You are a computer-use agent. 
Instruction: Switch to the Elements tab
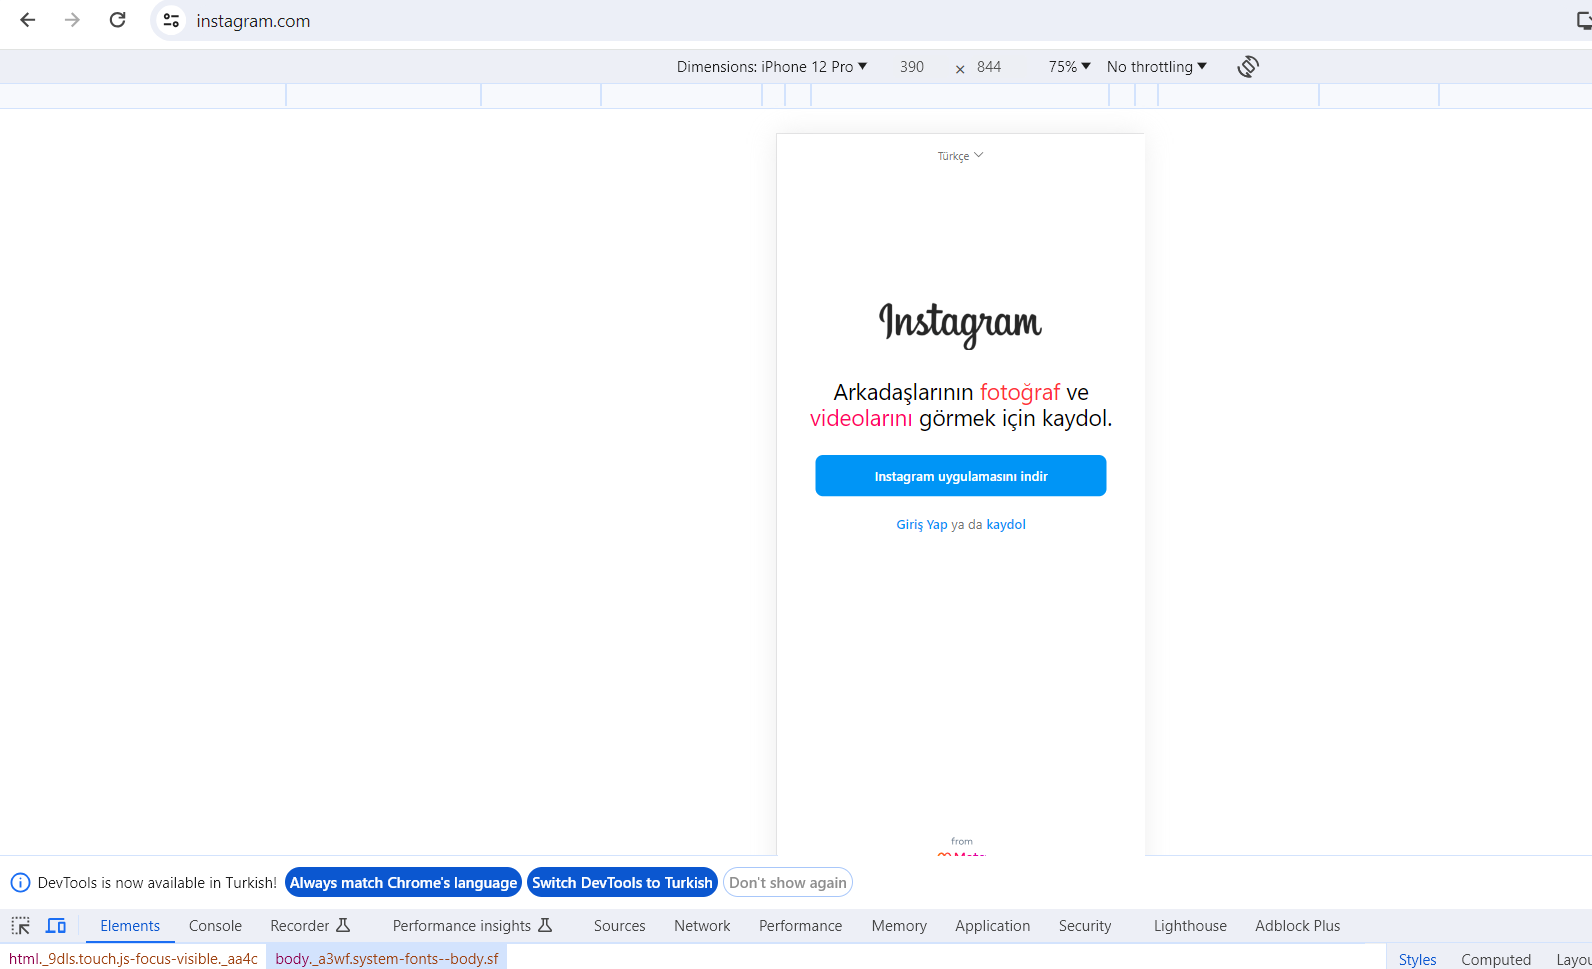[130, 926]
